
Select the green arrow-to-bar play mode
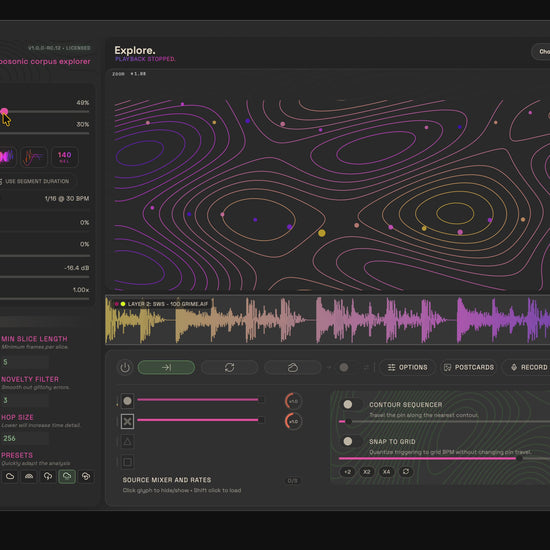166,367
